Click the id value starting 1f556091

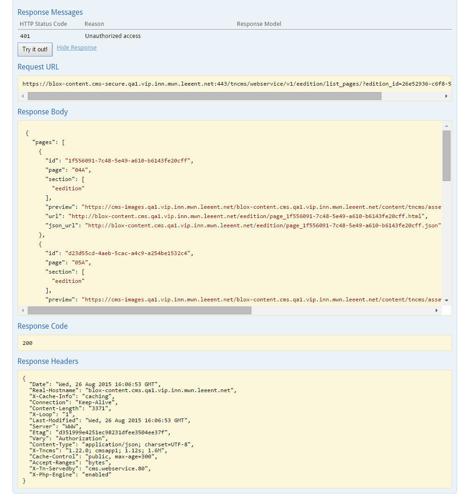point(128,161)
